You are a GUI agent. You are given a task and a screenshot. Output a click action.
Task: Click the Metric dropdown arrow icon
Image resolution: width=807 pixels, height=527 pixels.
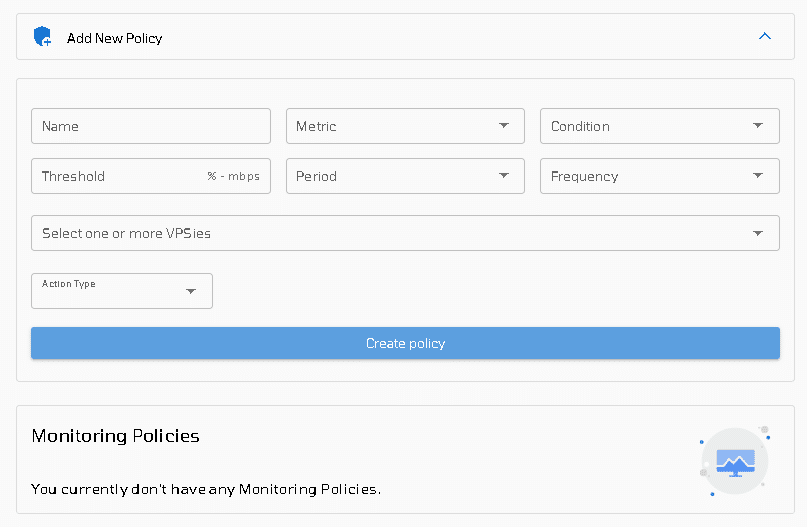click(504, 126)
